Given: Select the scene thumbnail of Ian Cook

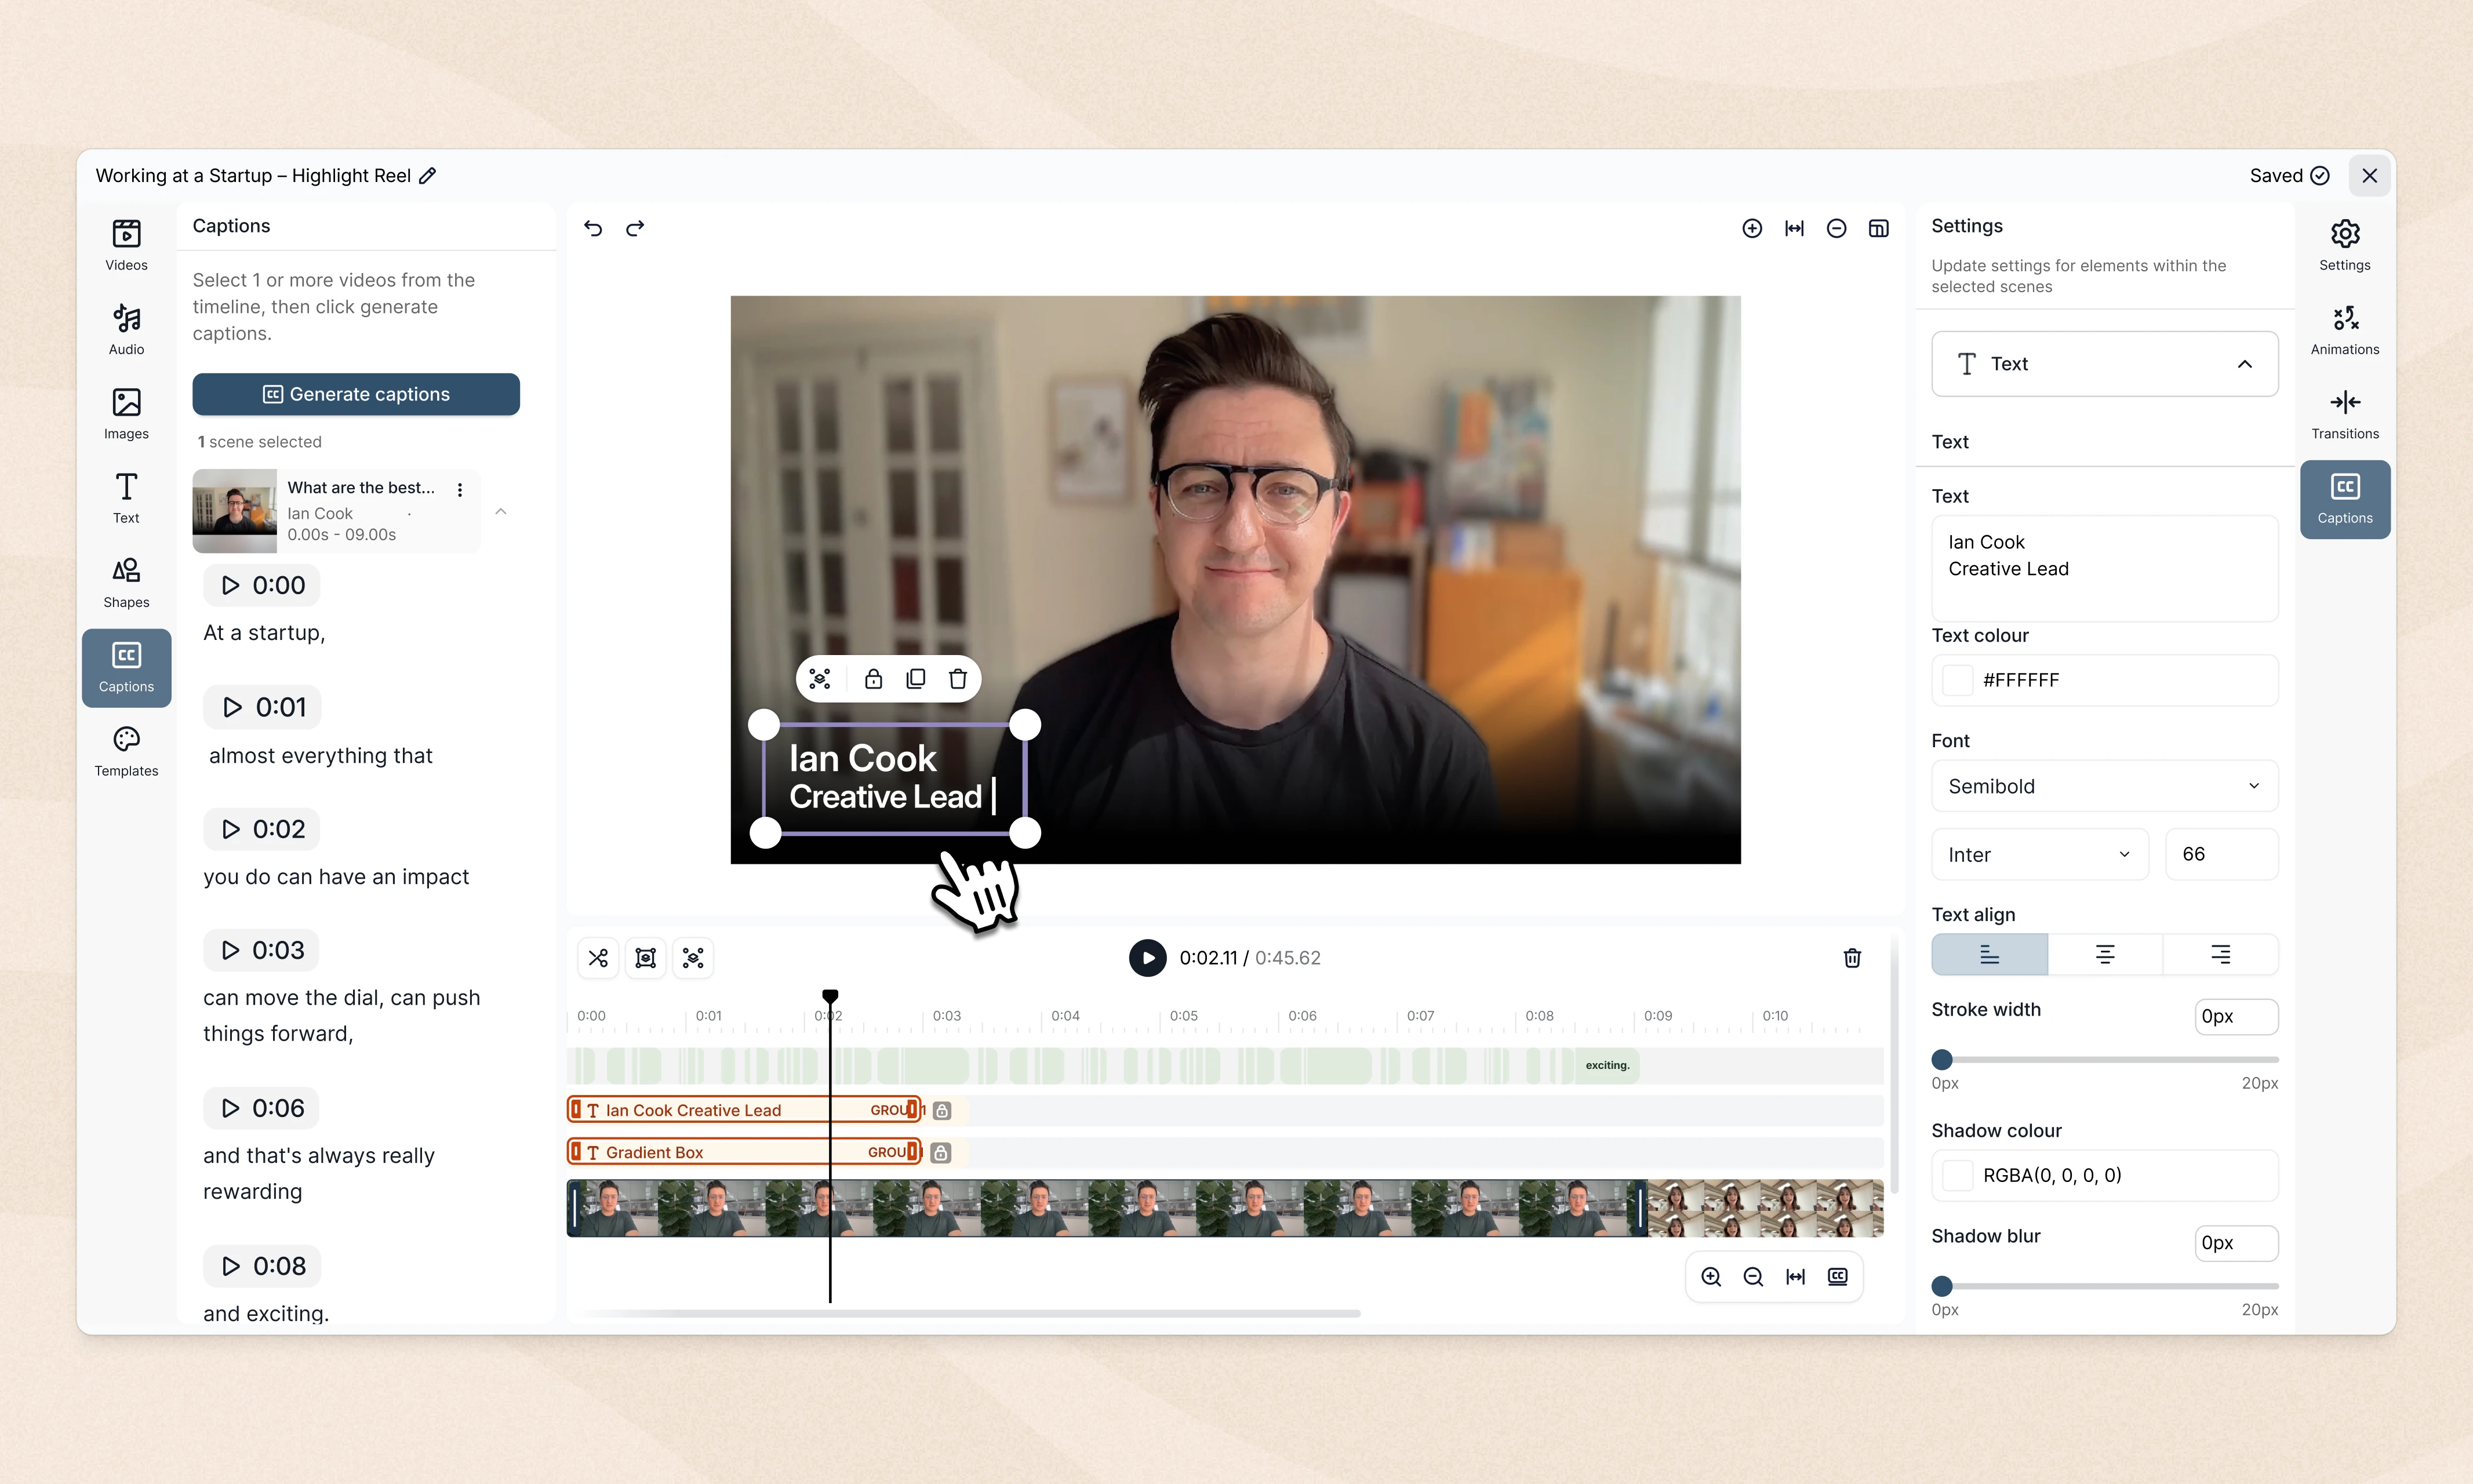Looking at the screenshot, I should pos(234,511).
